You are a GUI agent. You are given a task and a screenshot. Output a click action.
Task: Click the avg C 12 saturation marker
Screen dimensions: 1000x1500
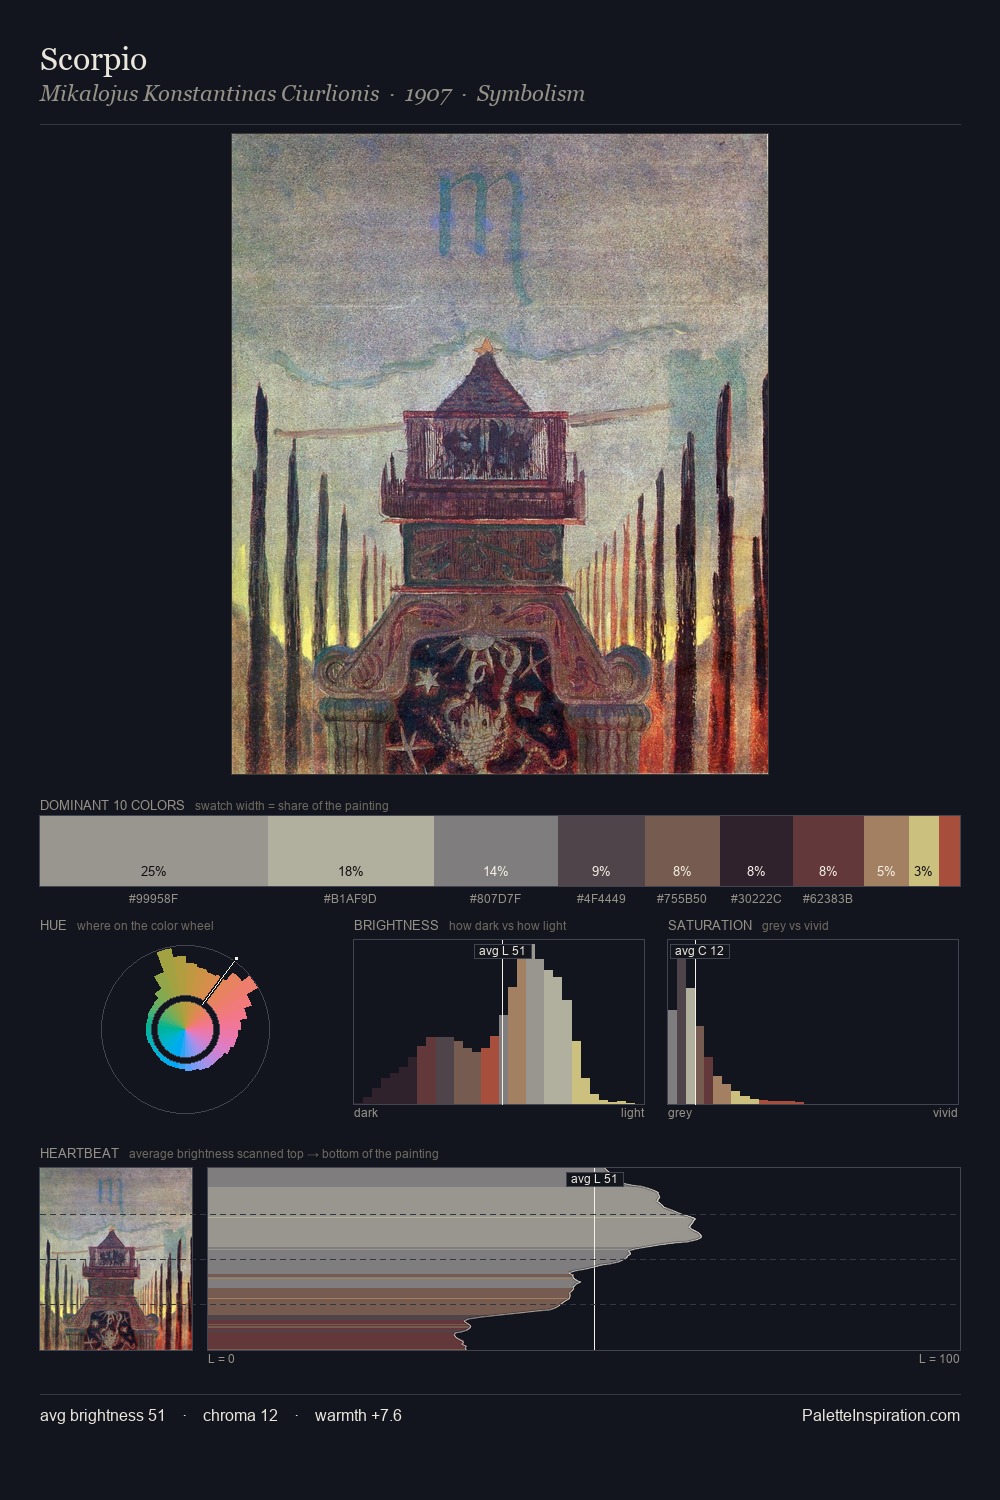pyautogui.click(x=699, y=951)
